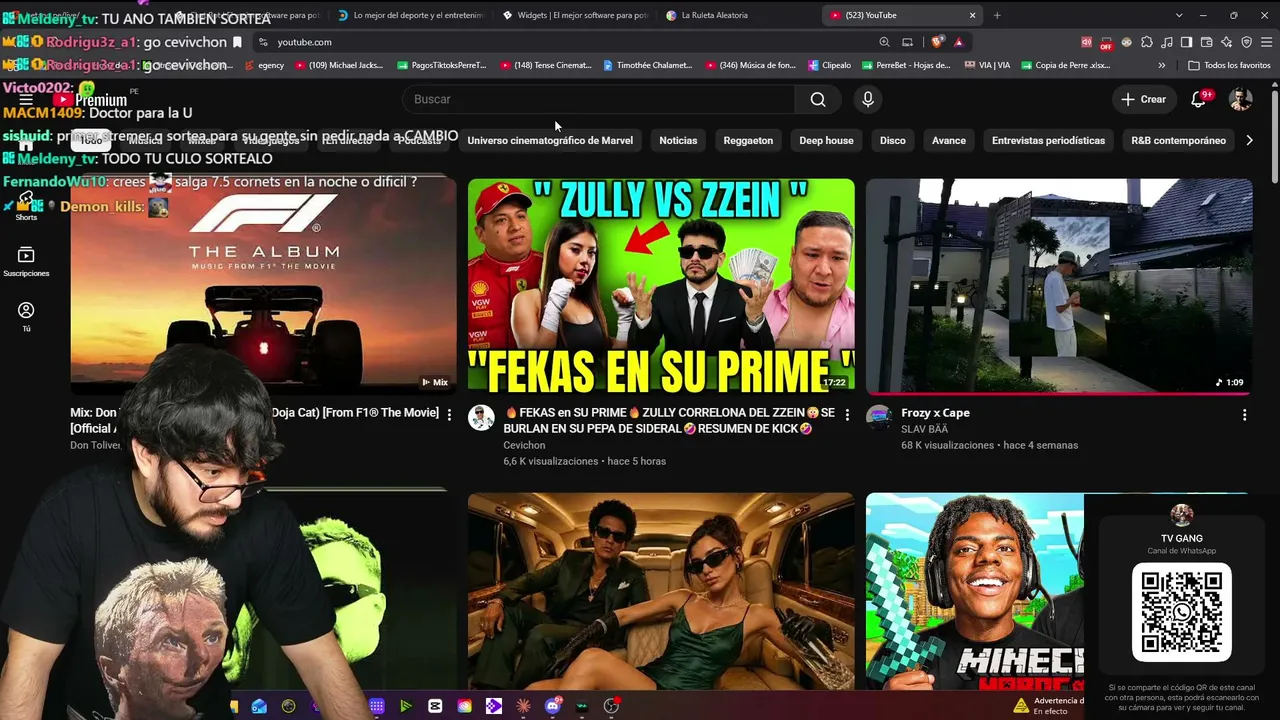Open the PerreBet - Hojas bookmark
This screenshot has width=1280, height=720.
pyautogui.click(x=905, y=65)
